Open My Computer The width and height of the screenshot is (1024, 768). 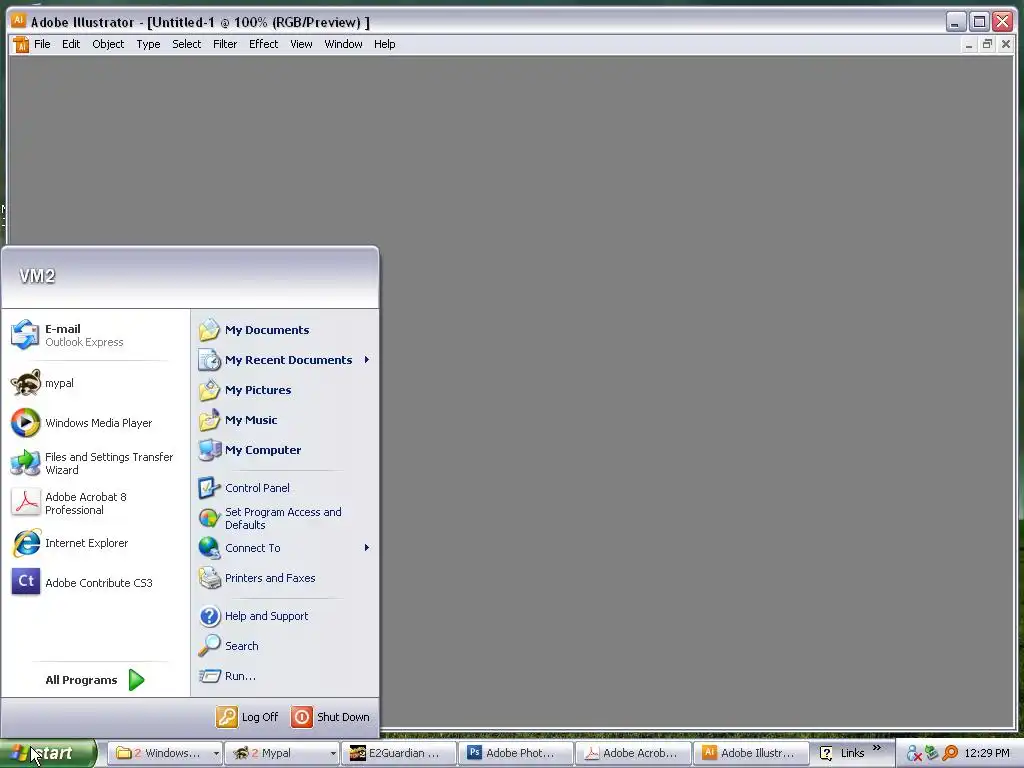(x=285, y=450)
